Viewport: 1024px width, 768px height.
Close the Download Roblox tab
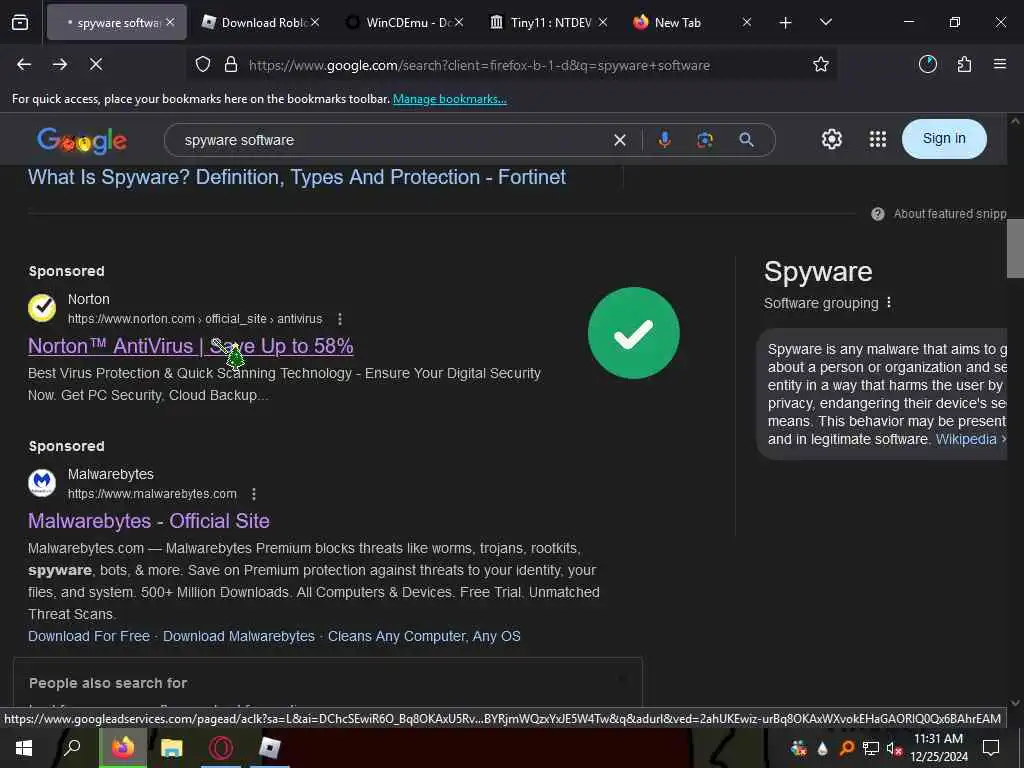[315, 22]
